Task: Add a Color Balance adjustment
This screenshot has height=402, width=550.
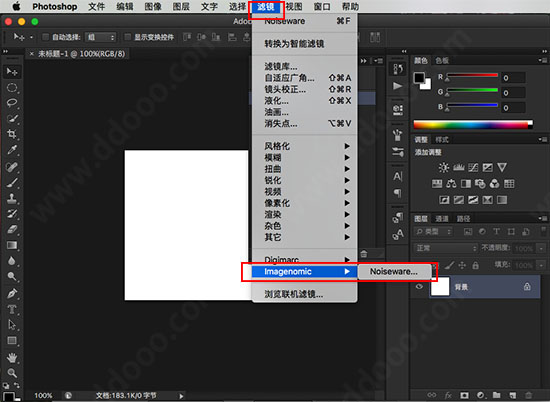Action: click(451, 183)
